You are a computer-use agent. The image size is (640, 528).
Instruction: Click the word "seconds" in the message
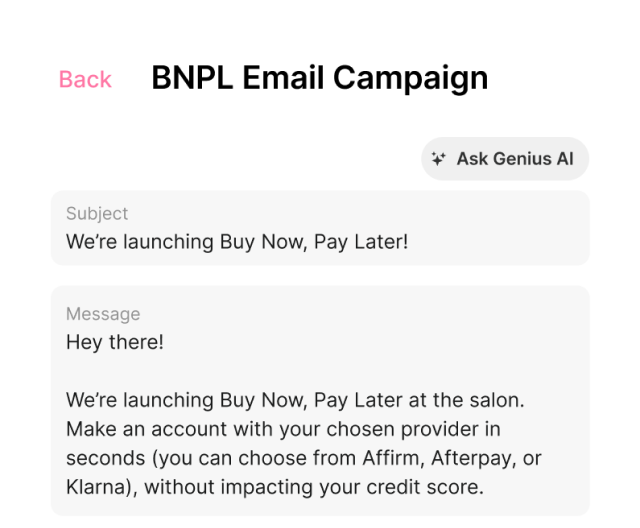point(101,458)
